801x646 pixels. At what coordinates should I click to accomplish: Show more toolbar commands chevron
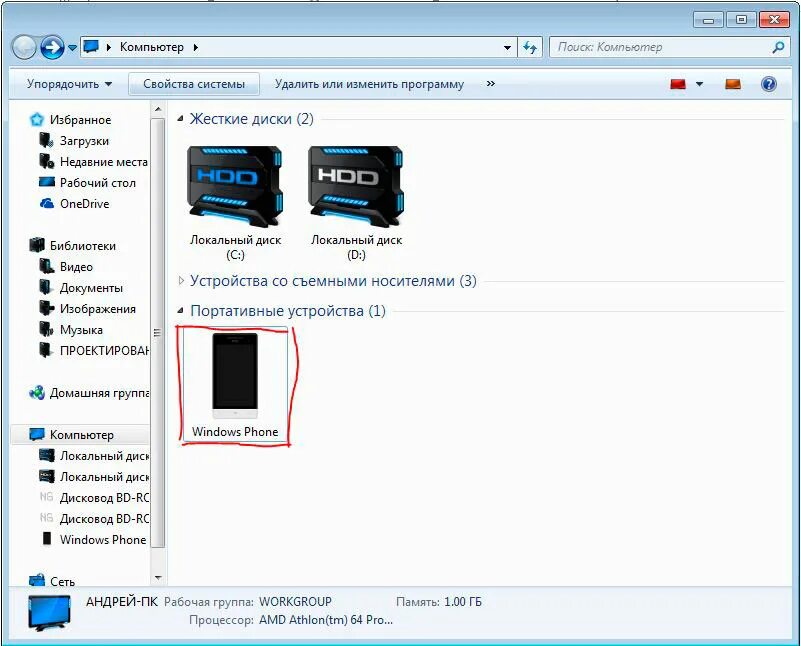click(490, 83)
